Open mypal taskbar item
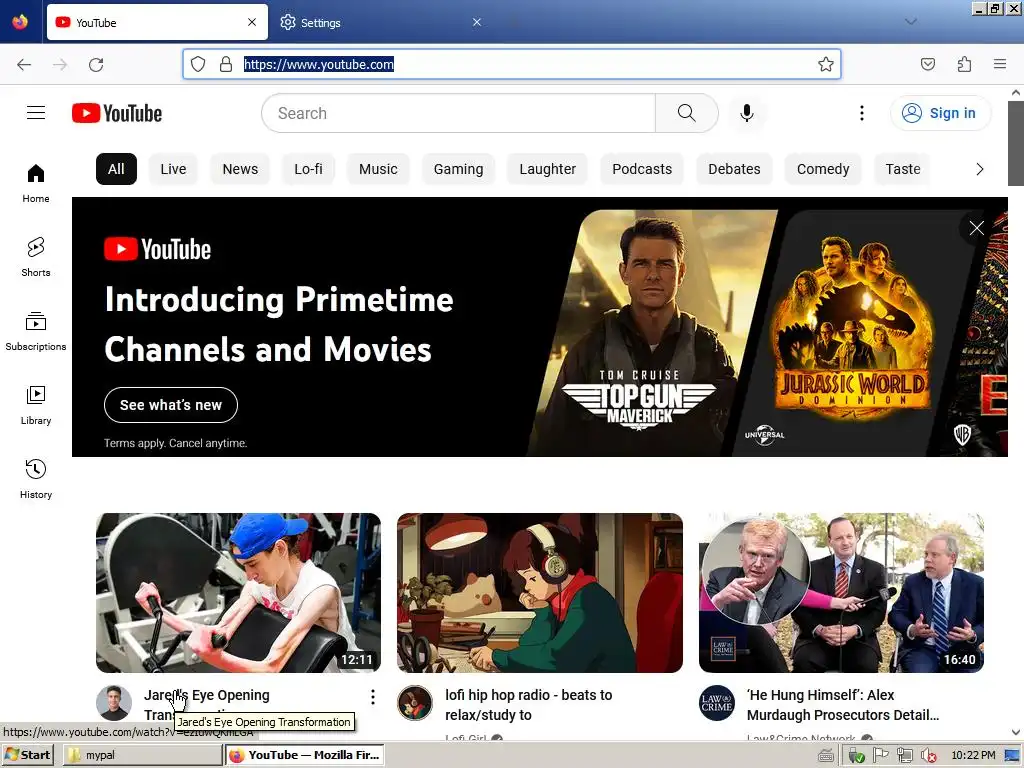The image size is (1024, 768). (142, 755)
